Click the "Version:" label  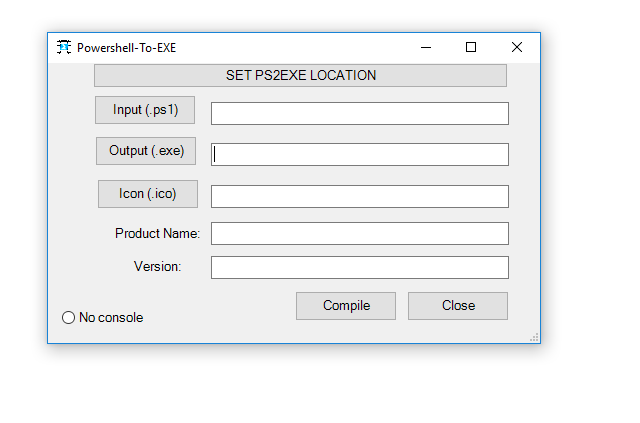(x=158, y=267)
